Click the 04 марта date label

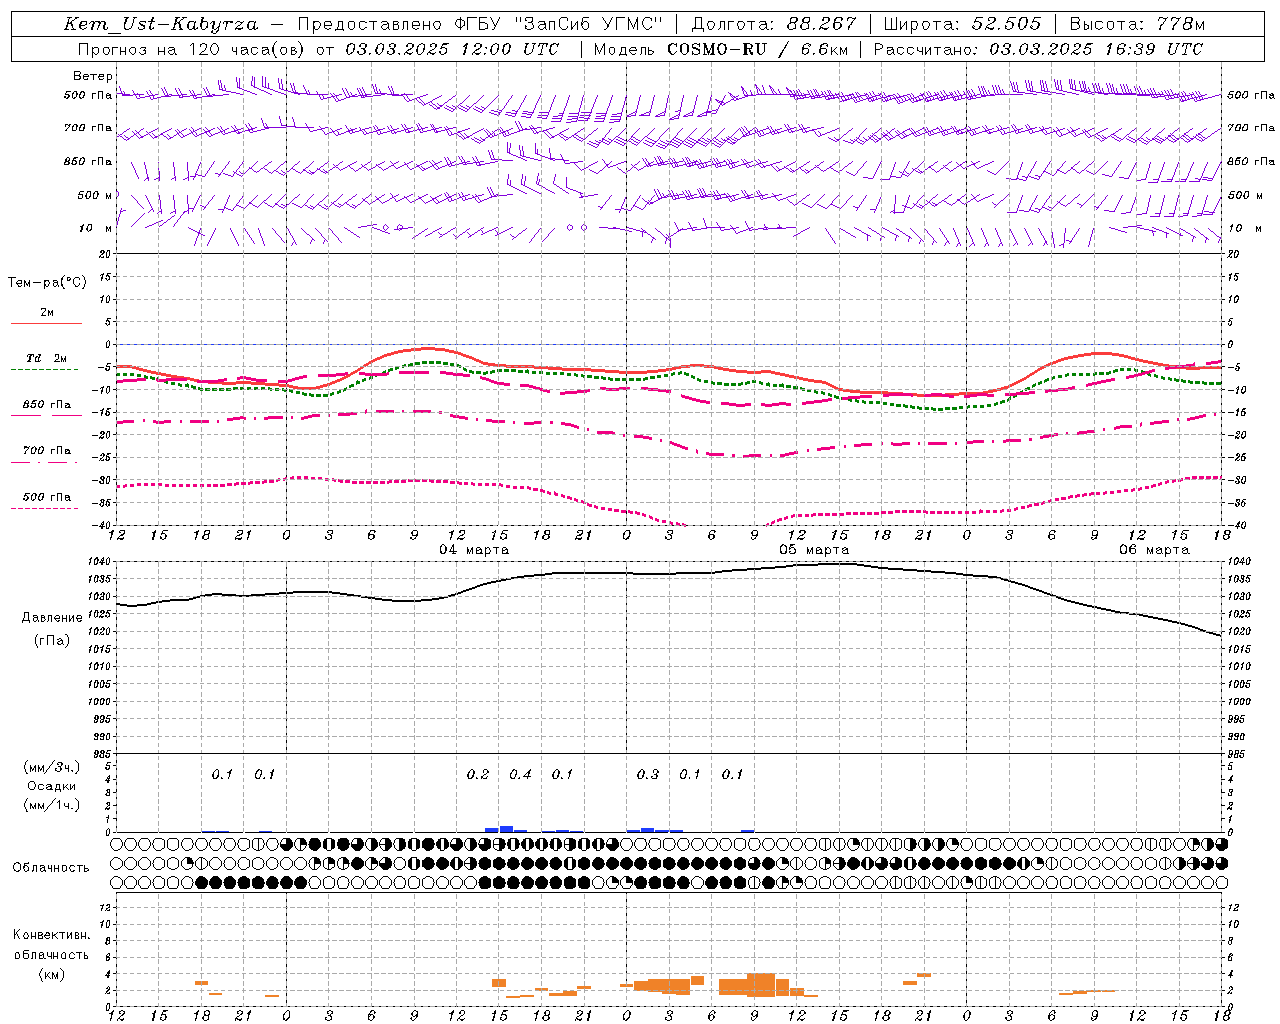[474, 550]
